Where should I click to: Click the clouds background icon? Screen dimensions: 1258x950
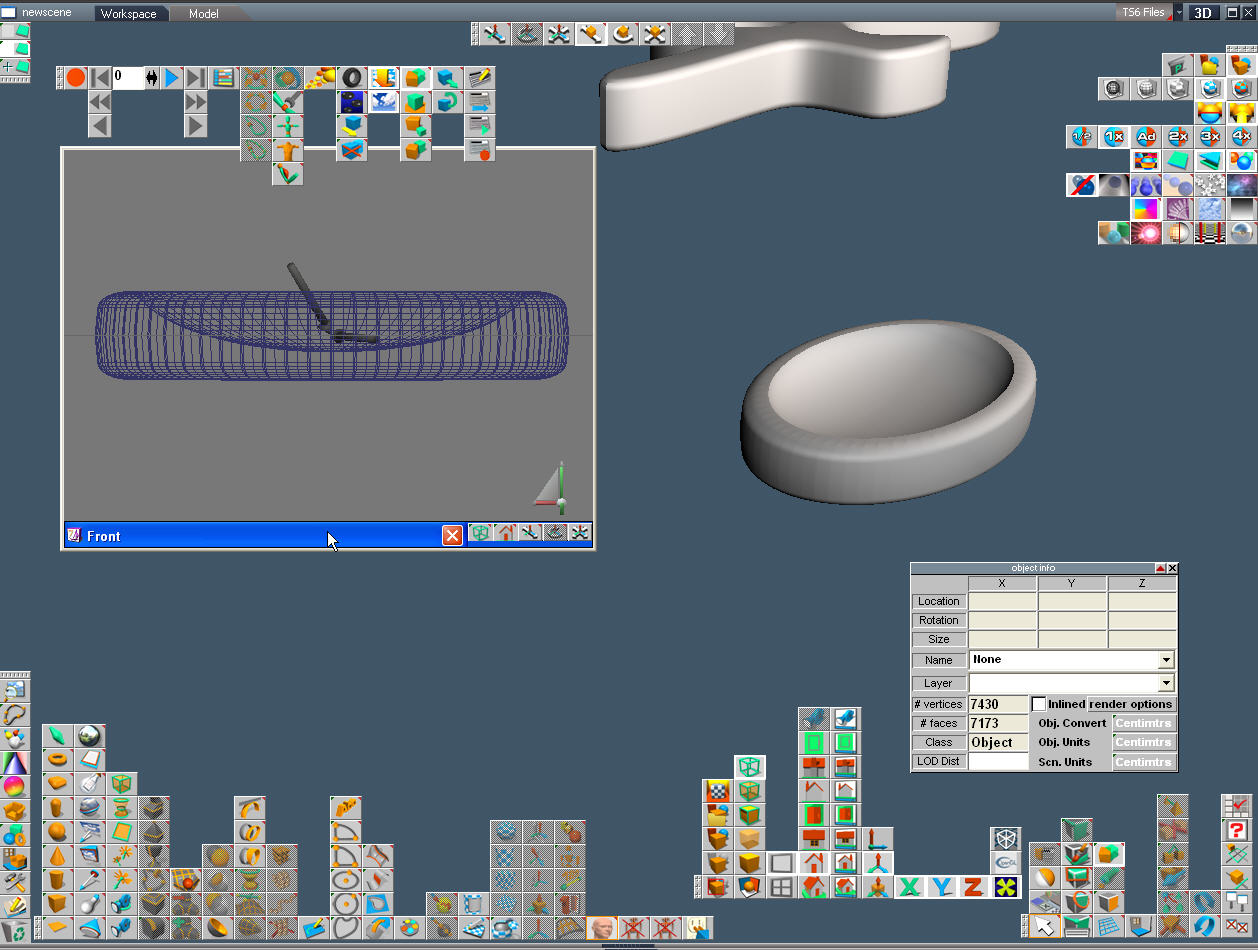click(384, 101)
